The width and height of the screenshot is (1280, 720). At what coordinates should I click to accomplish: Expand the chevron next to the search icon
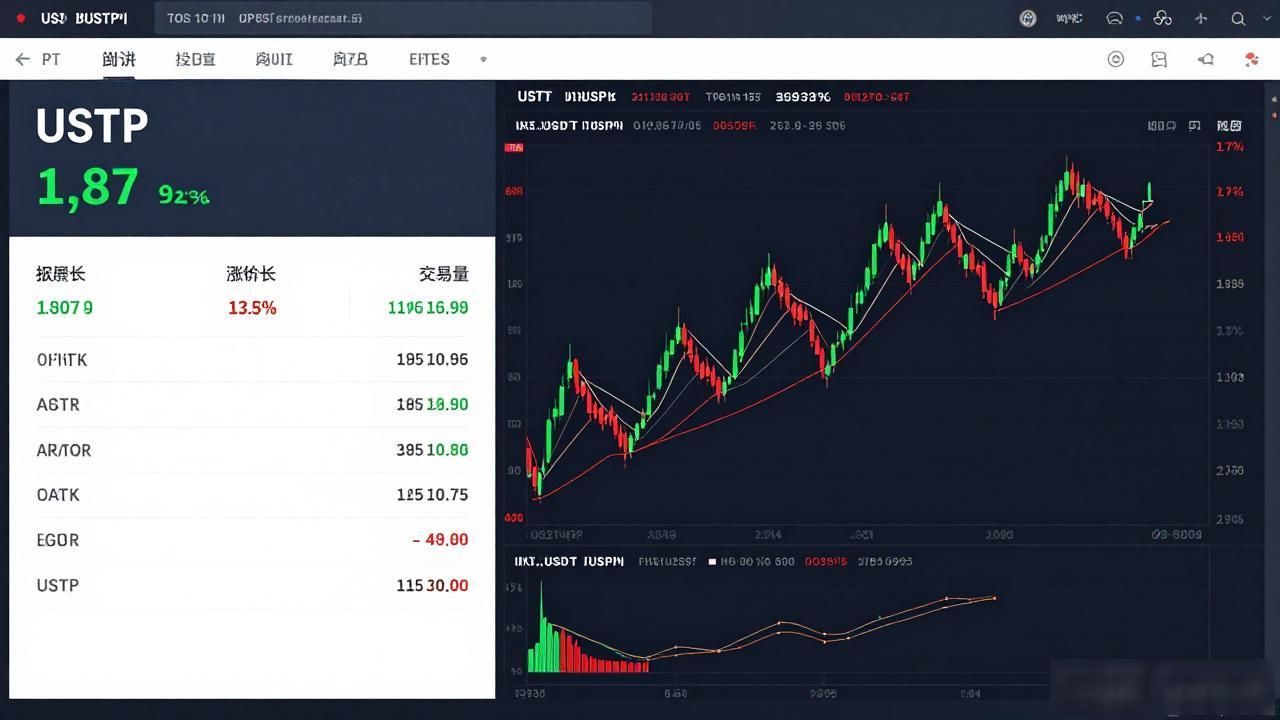click(x=1269, y=18)
